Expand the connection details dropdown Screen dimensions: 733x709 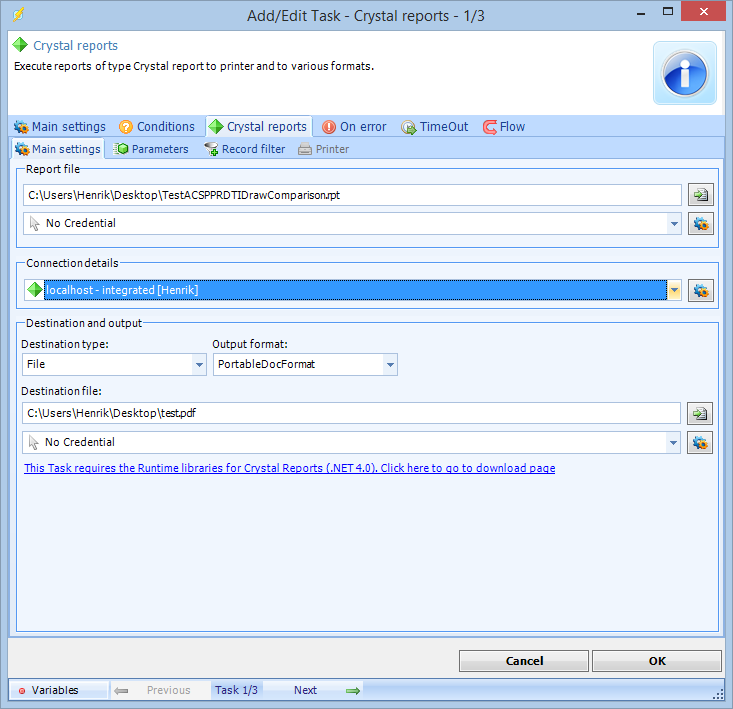(x=674, y=291)
